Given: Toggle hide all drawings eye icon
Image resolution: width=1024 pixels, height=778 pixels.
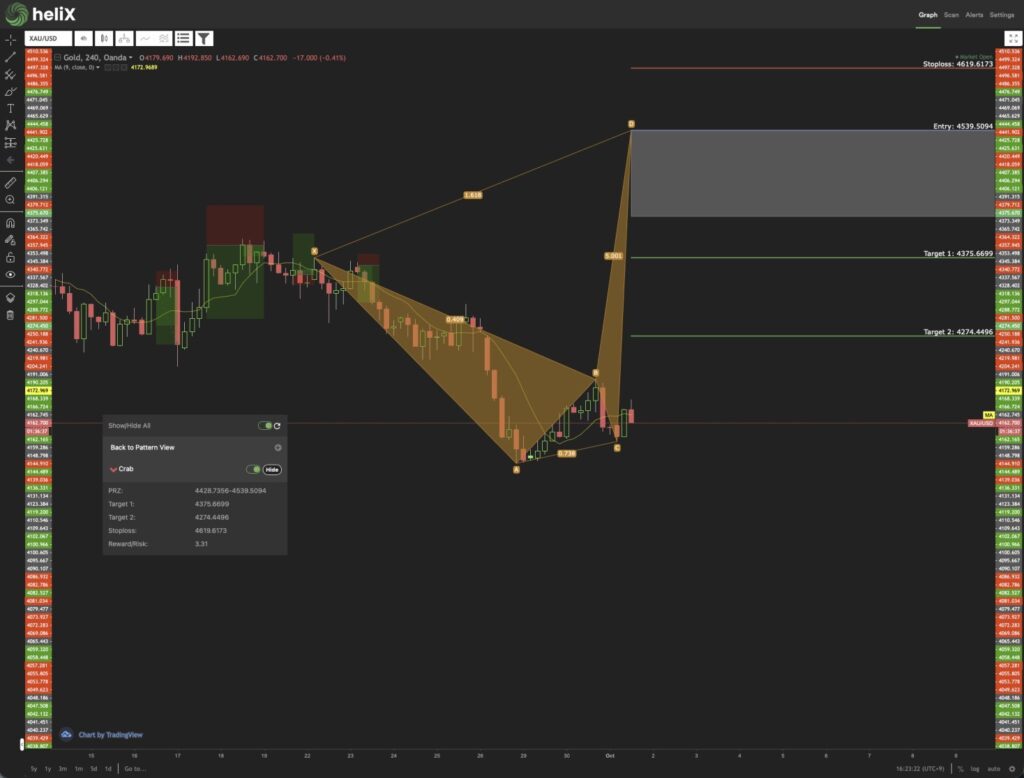Looking at the screenshot, I should 10,274.
